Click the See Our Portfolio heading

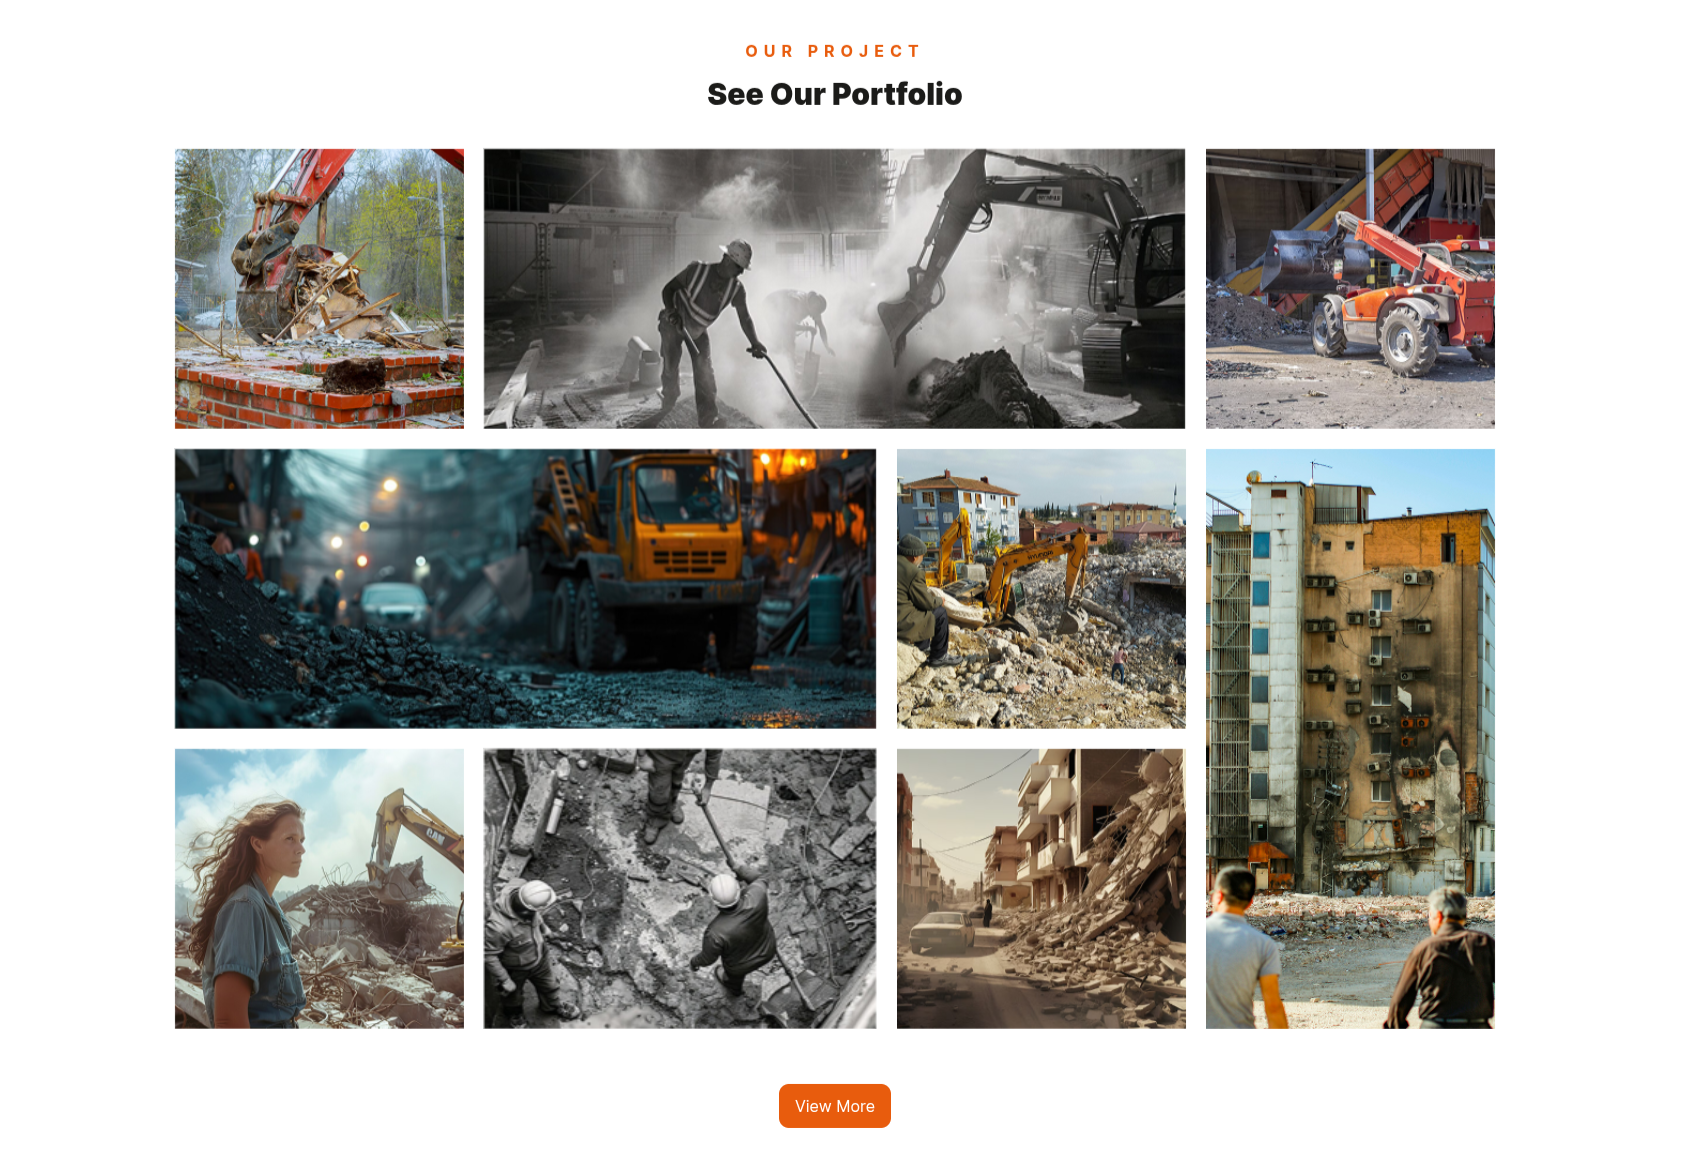[834, 94]
